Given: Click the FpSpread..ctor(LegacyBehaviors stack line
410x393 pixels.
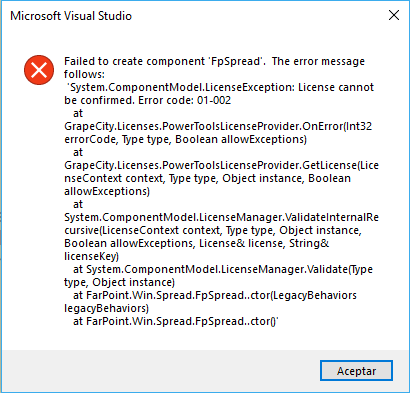Looking at the screenshot, I should pos(215,295).
